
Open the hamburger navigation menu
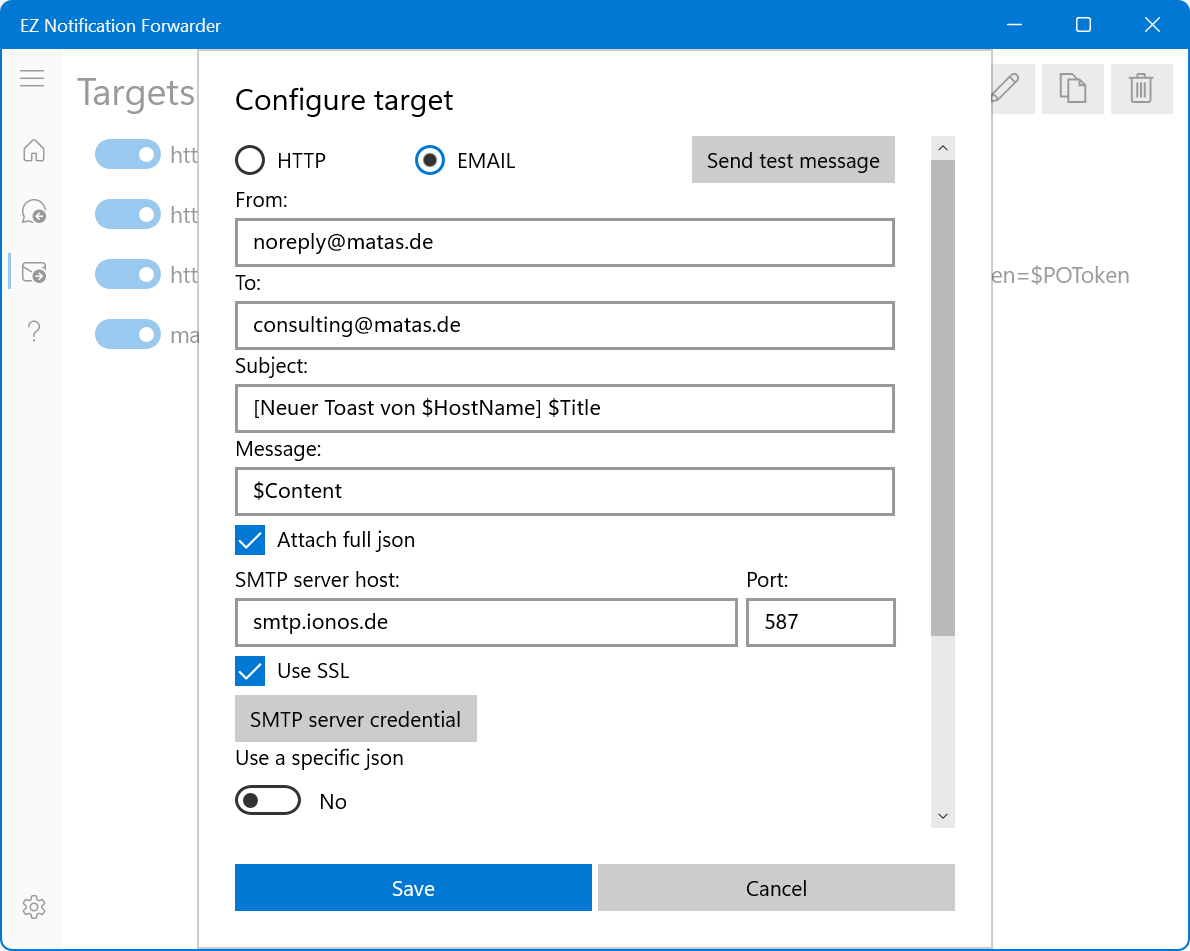[32, 78]
